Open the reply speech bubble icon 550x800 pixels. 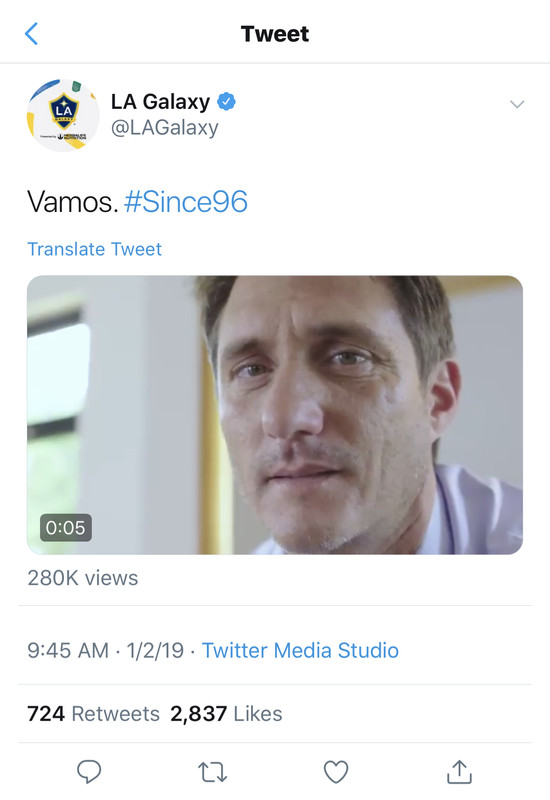pyautogui.click(x=89, y=771)
